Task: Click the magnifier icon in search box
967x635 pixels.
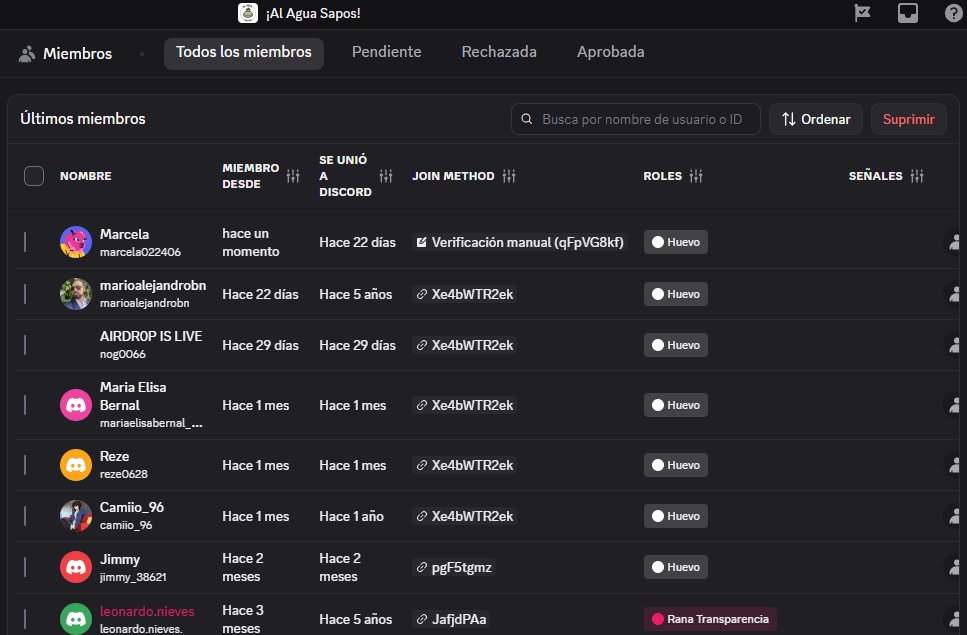Action: (527, 119)
